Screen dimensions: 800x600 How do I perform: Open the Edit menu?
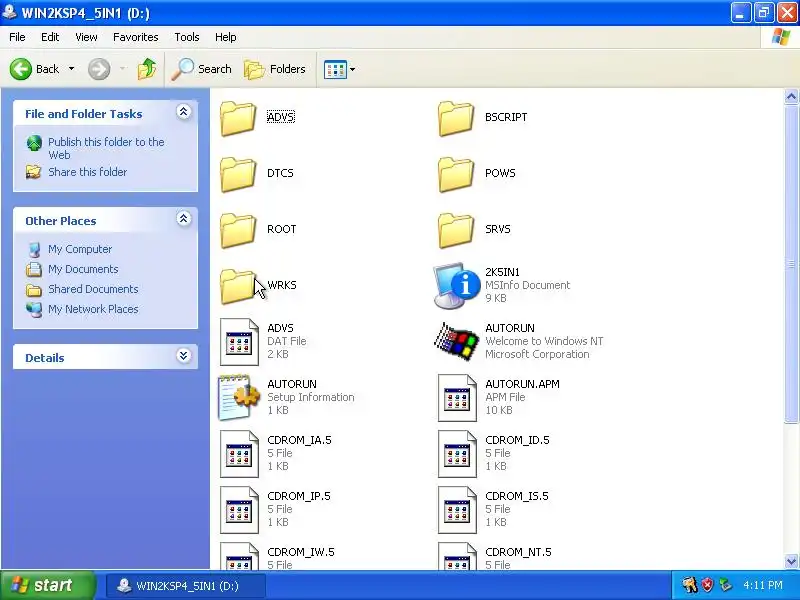click(50, 37)
